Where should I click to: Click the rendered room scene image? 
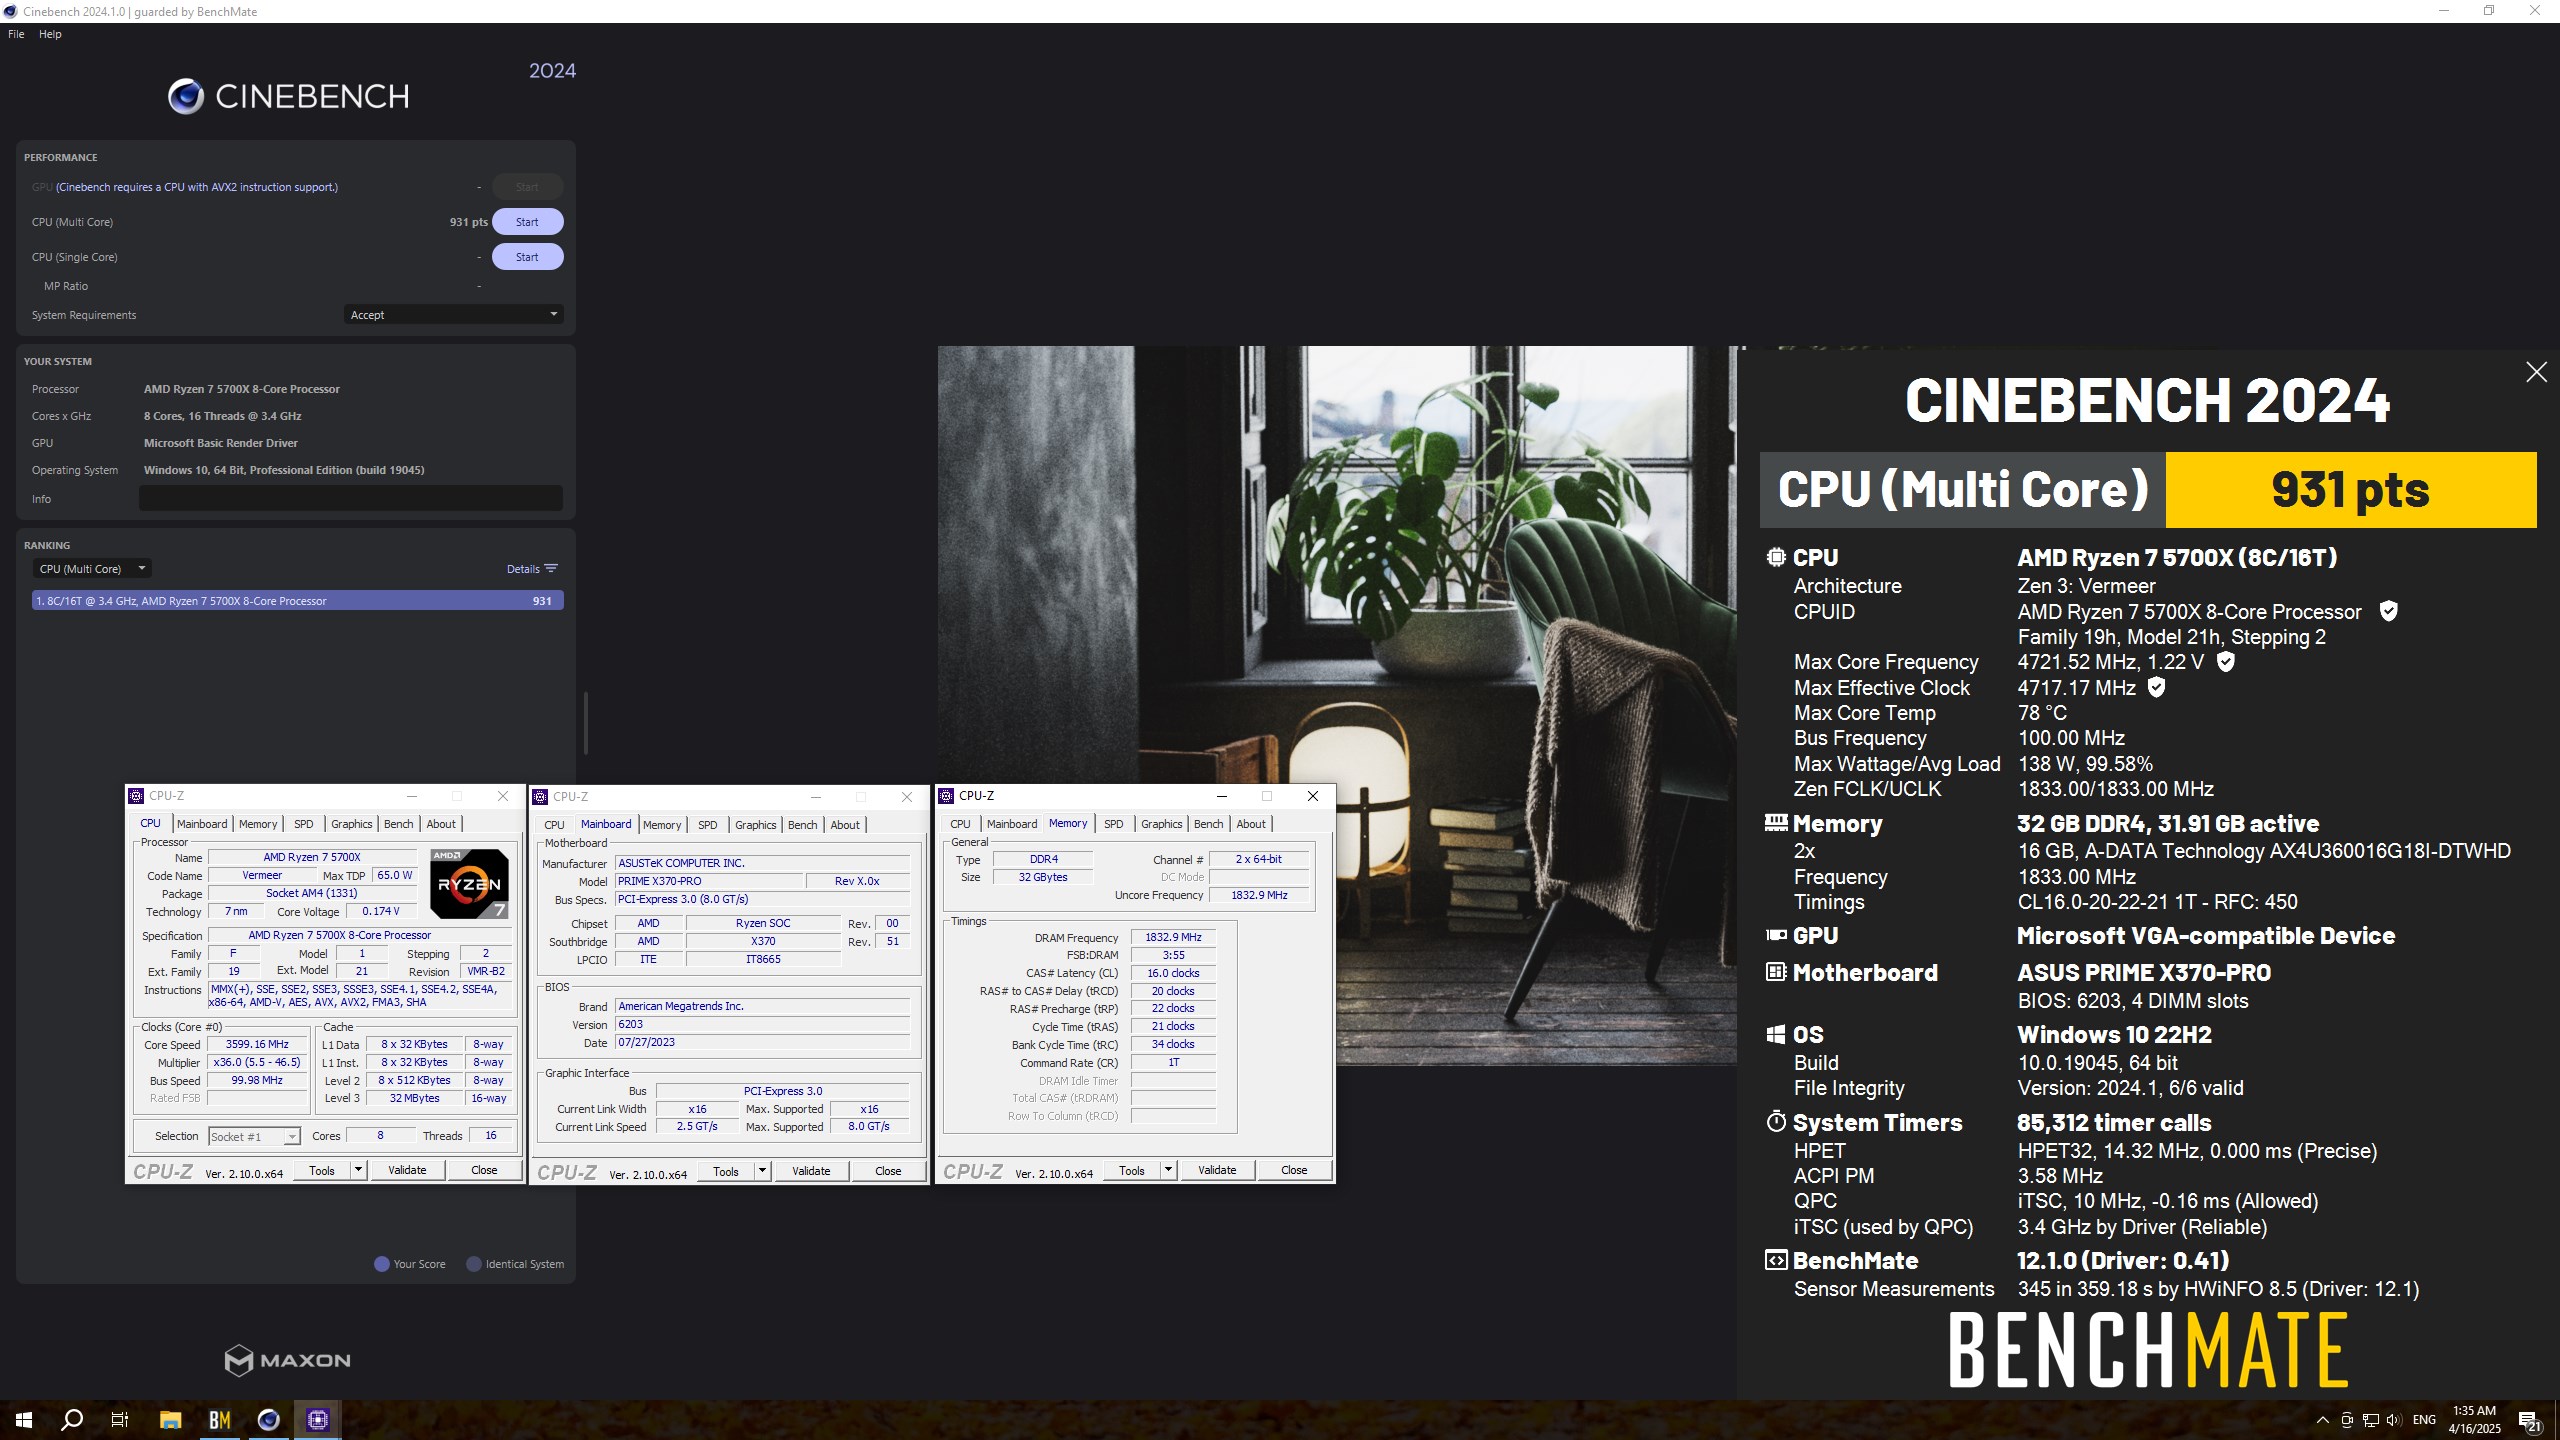tap(1337, 564)
